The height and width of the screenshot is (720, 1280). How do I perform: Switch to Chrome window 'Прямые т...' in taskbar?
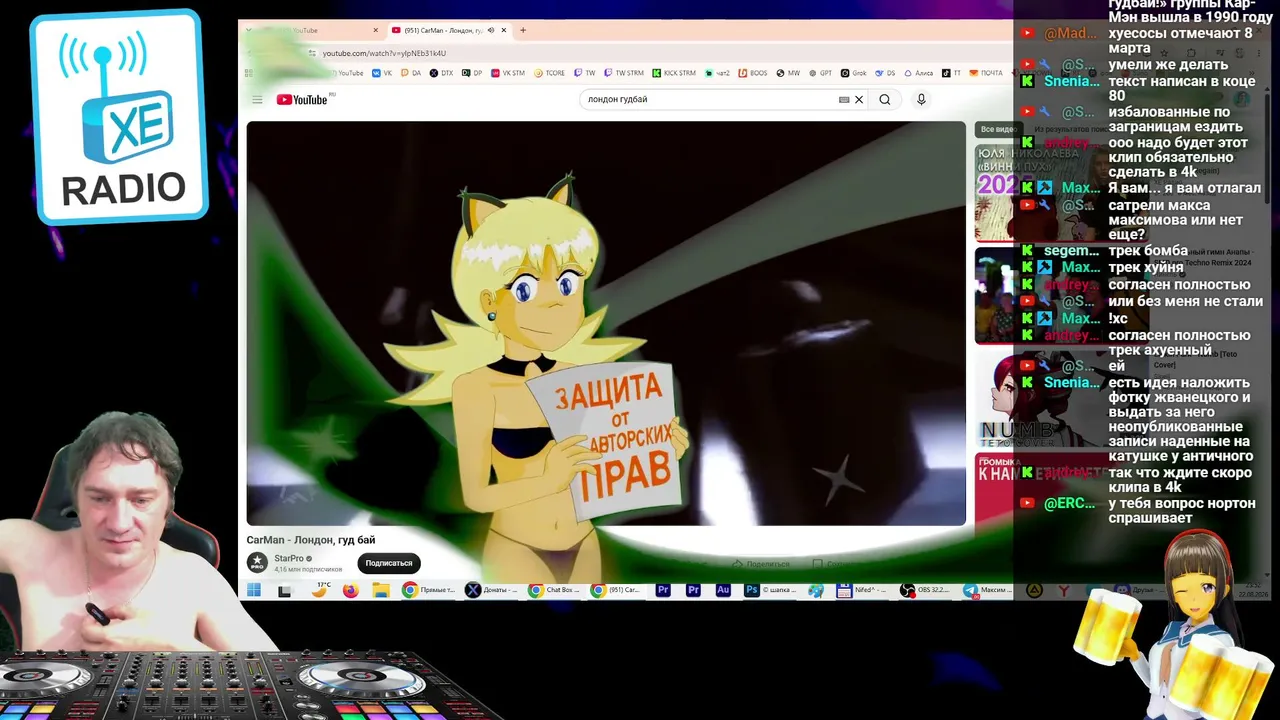click(429, 590)
